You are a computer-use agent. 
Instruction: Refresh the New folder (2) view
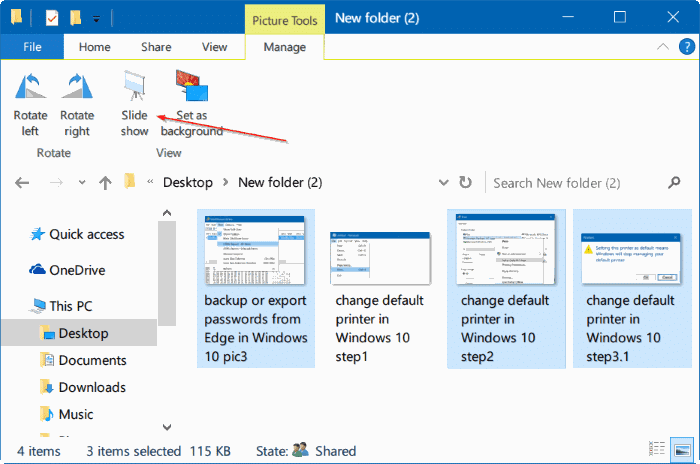[x=465, y=182]
